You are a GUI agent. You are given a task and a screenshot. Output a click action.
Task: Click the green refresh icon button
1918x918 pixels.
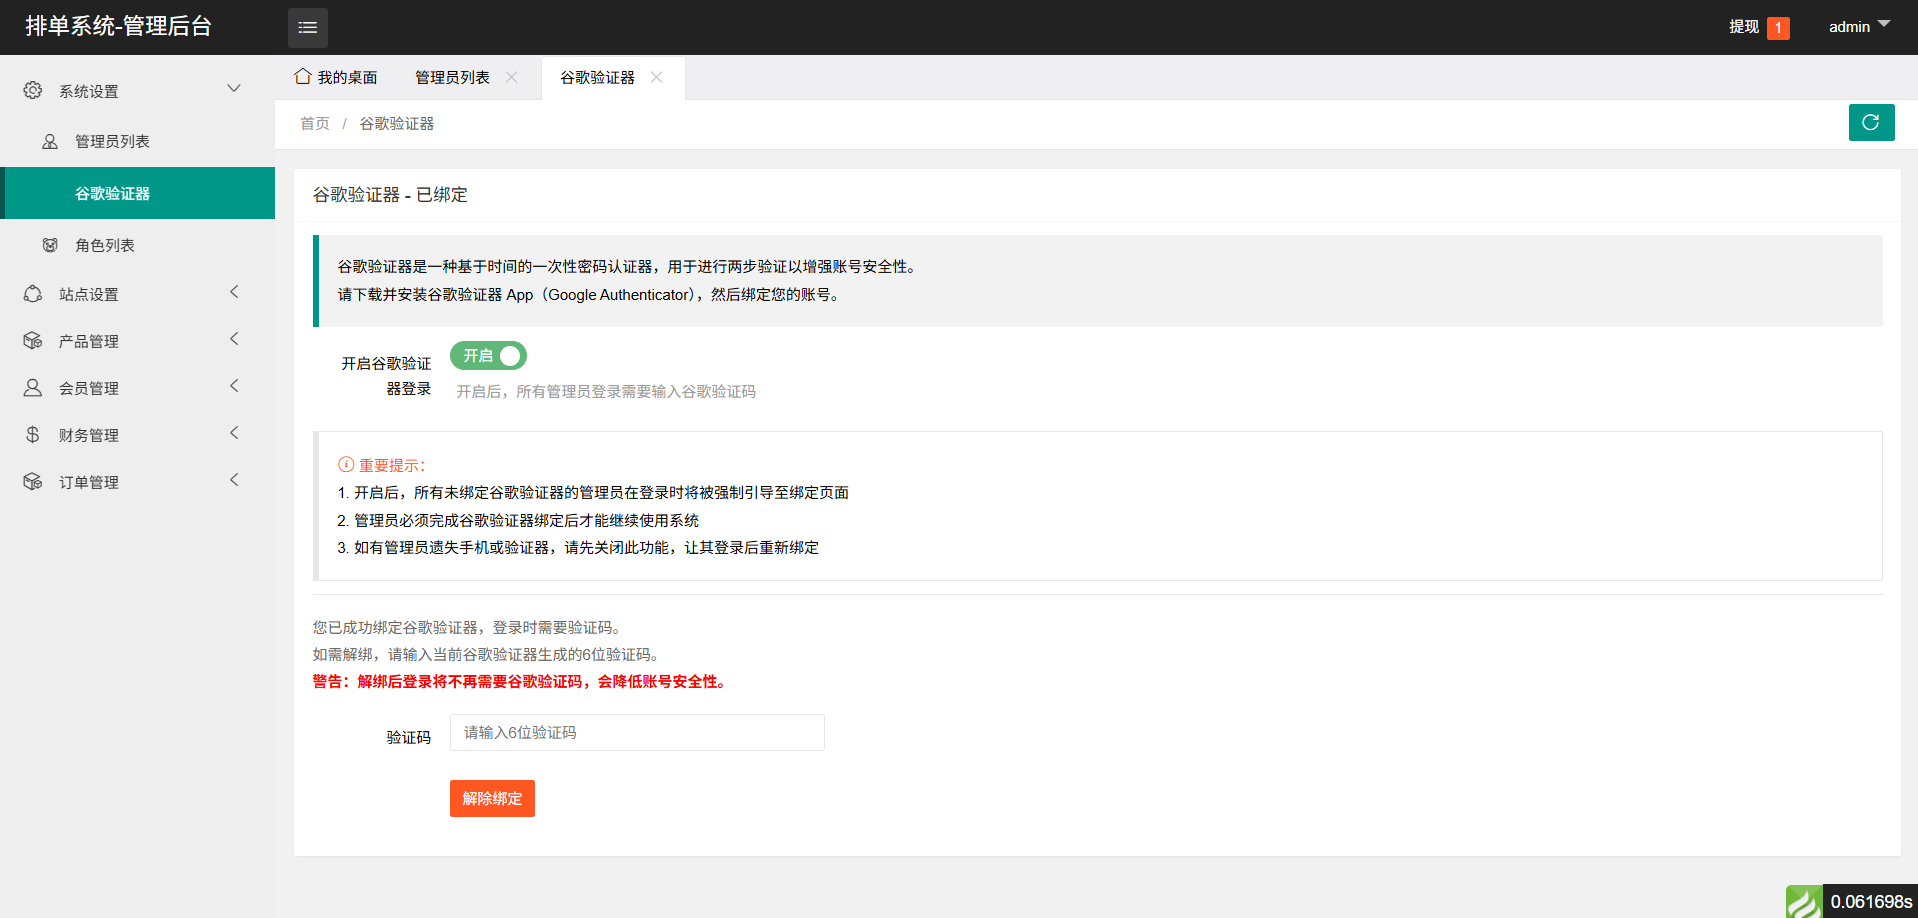1870,123
